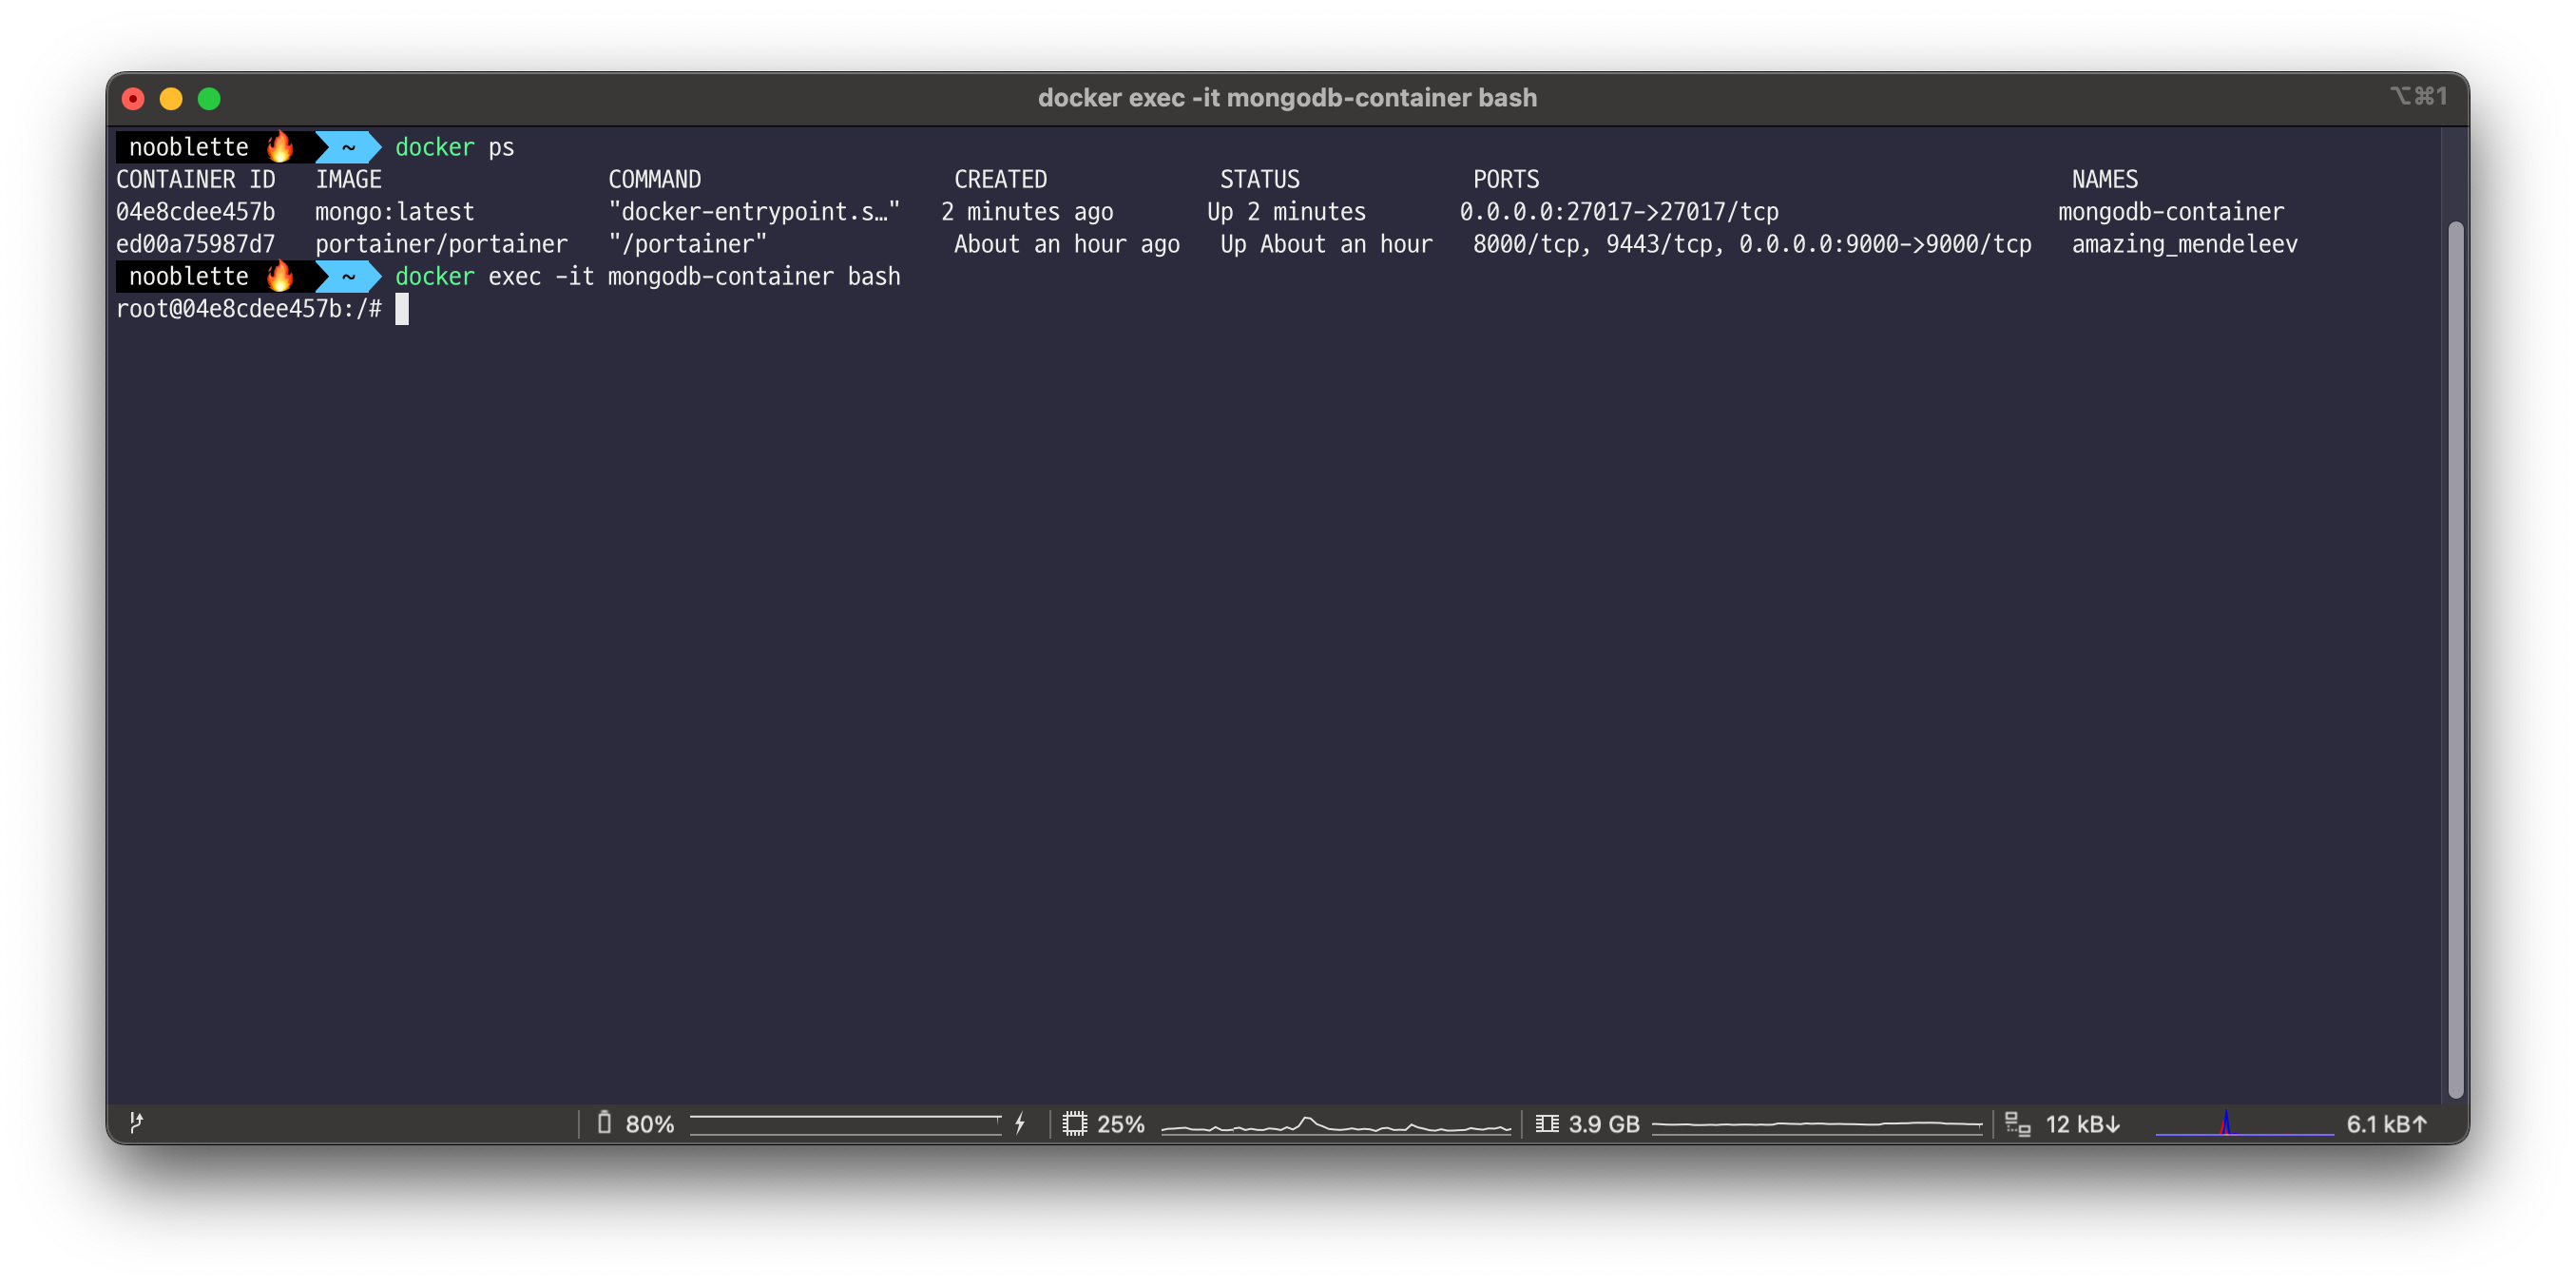Click the CPU chip icon

coord(1074,1123)
